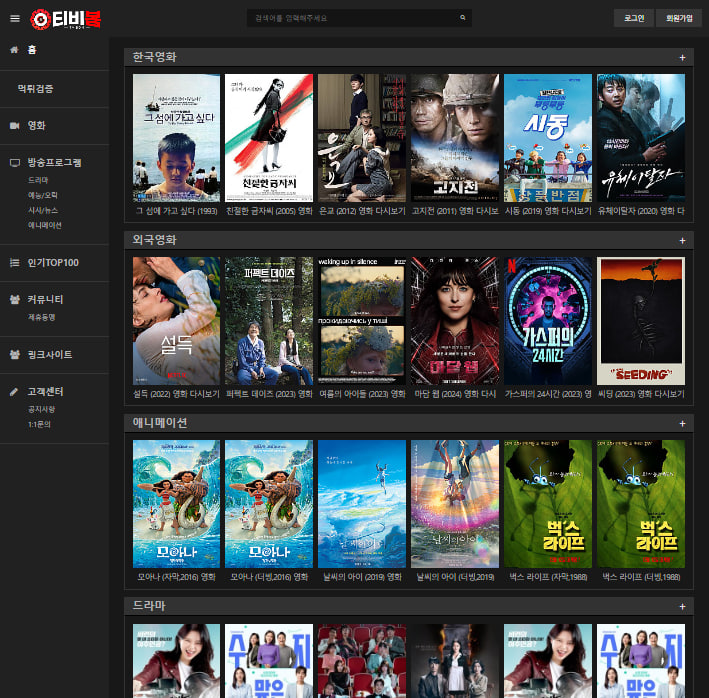Click the list icon beside 인기TOP100
Viewport: 709px width, 698px height.
click(15, 263)
